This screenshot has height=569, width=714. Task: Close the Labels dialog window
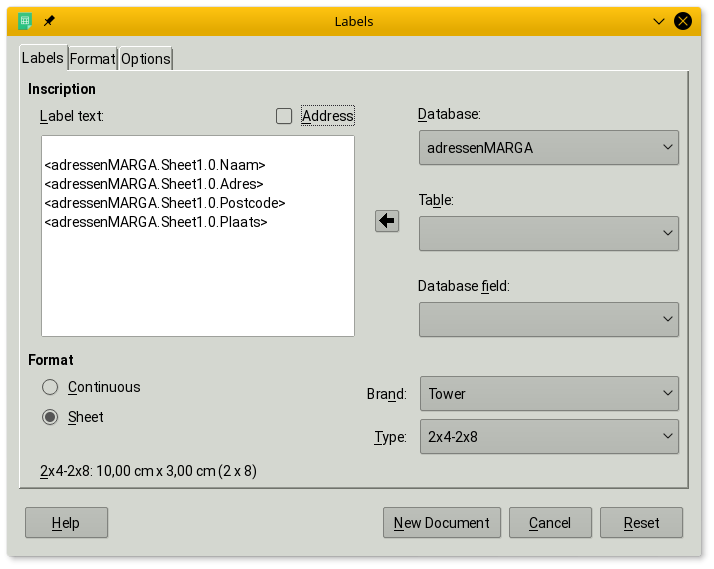point(683,20)
